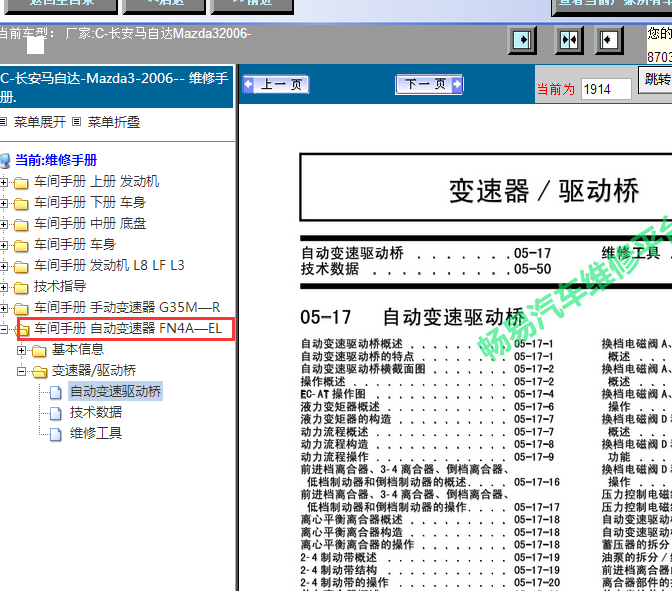672x591 pixels.
Task: Open folder icon of 车间手册 中册 底盘
Action: pos(21,225)
